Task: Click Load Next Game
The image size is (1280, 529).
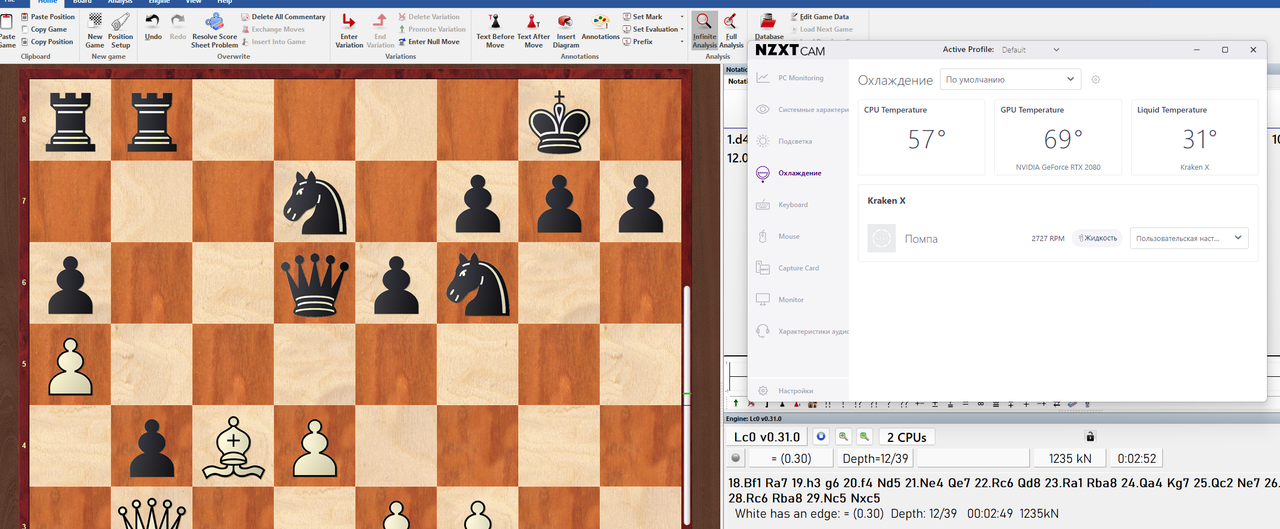Action: (820, 29)
